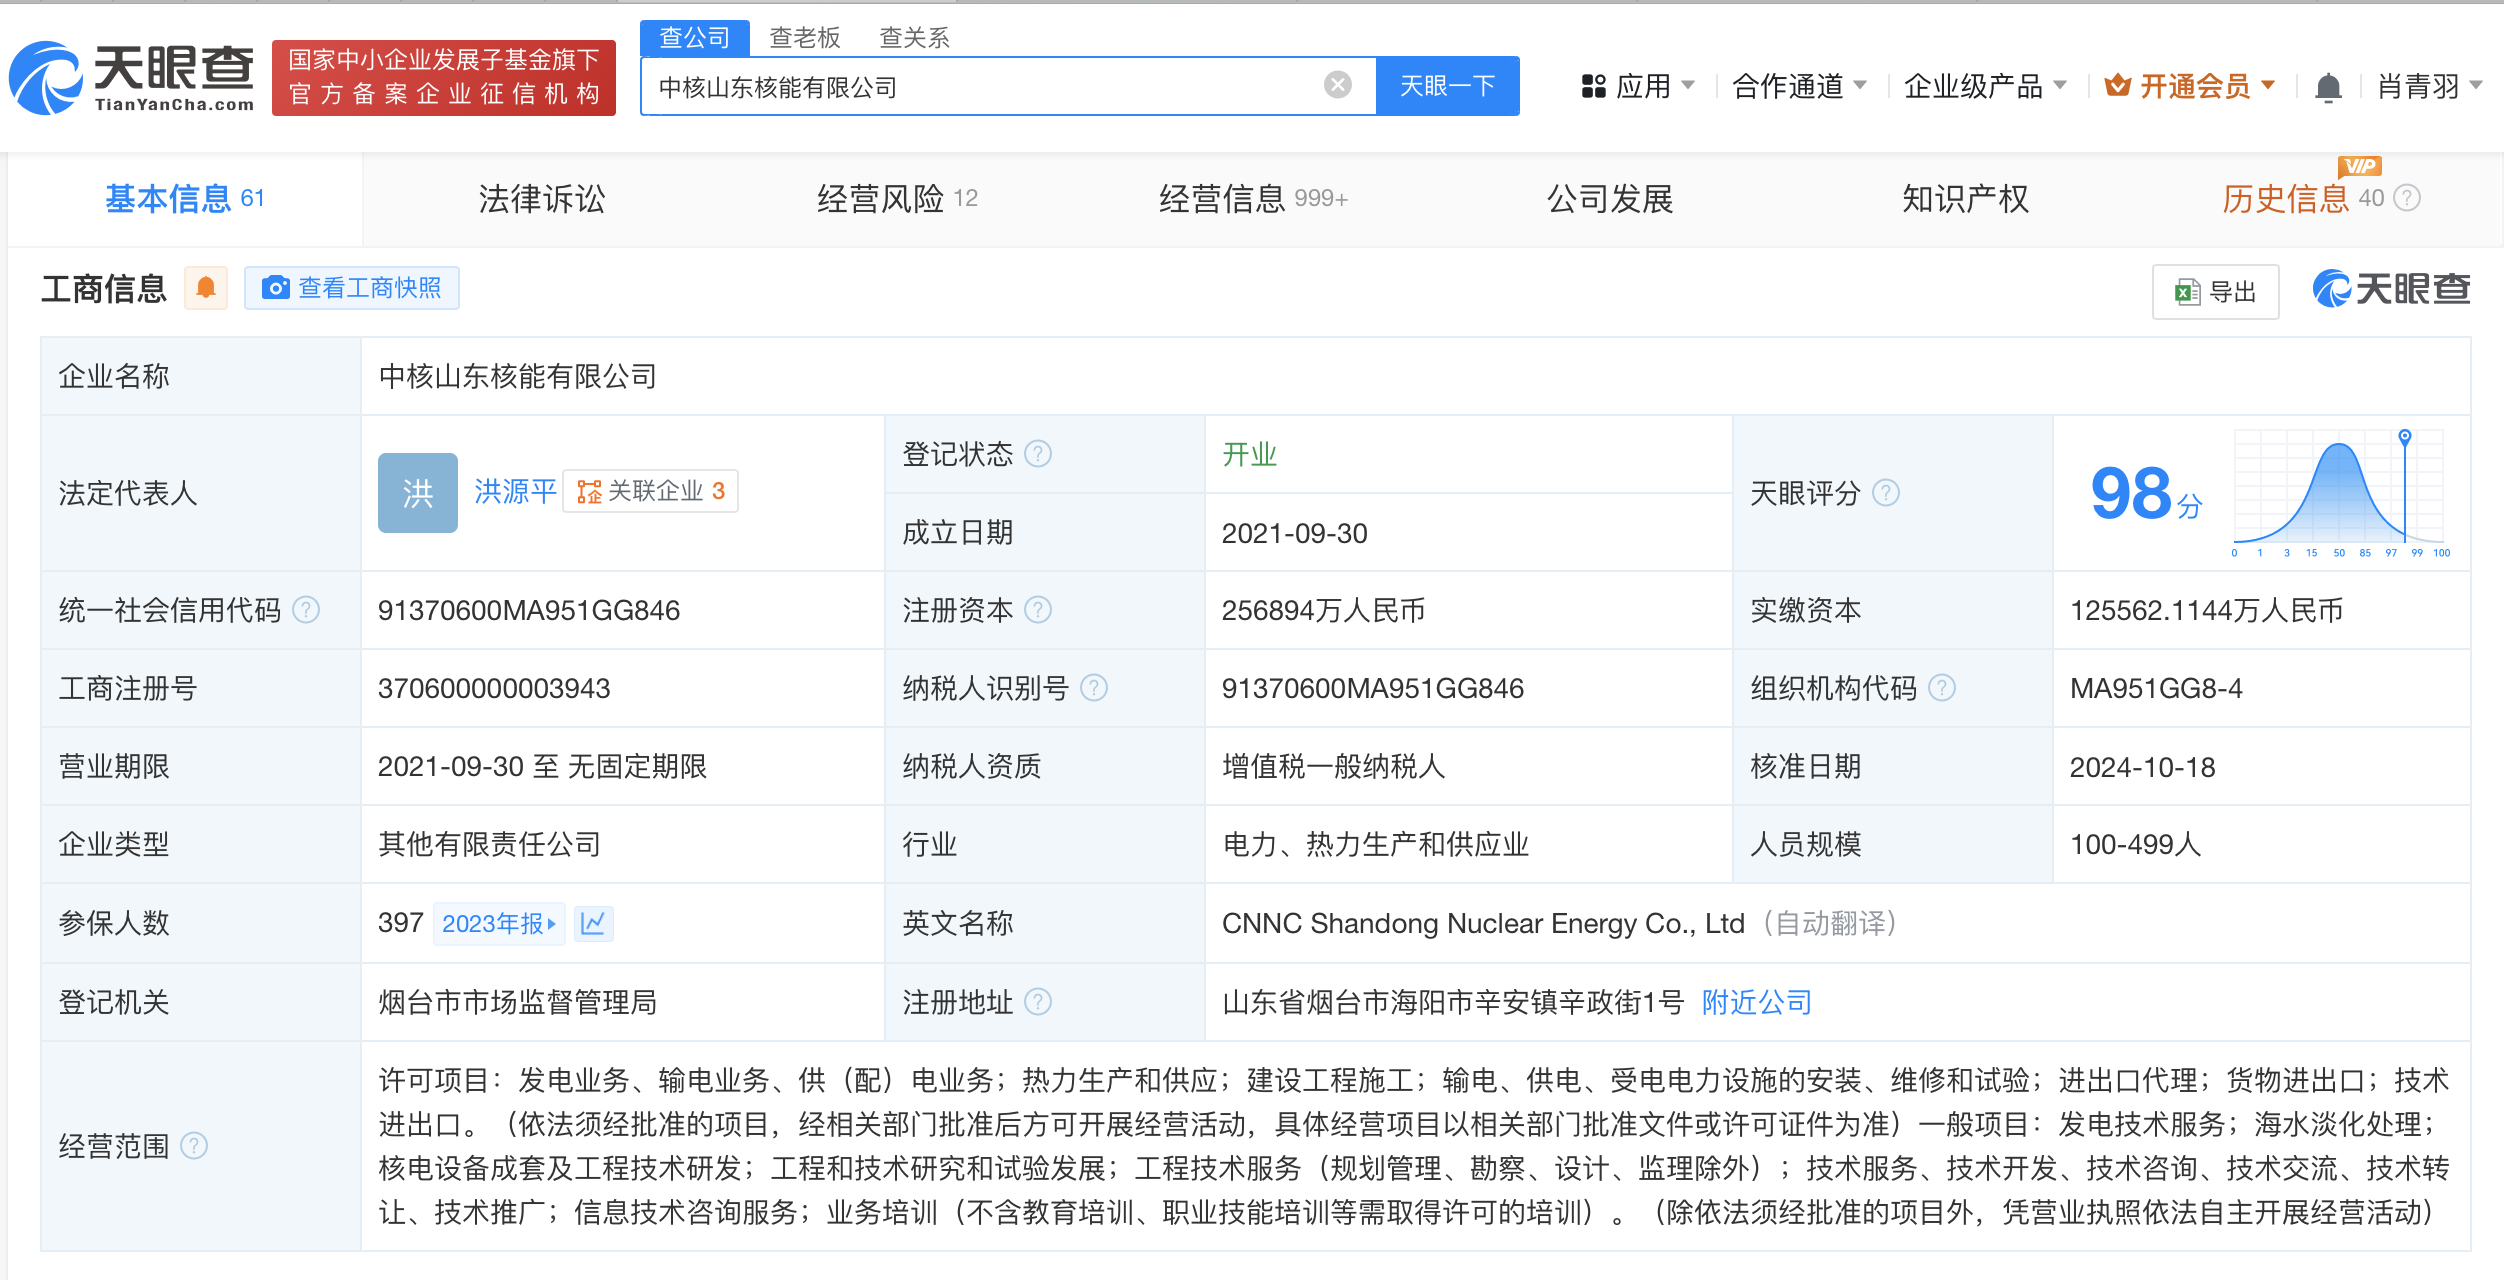Screen dimensions: 2504x1280
Task: Switch to the 查老板 search tab
Action: point(803,36)
